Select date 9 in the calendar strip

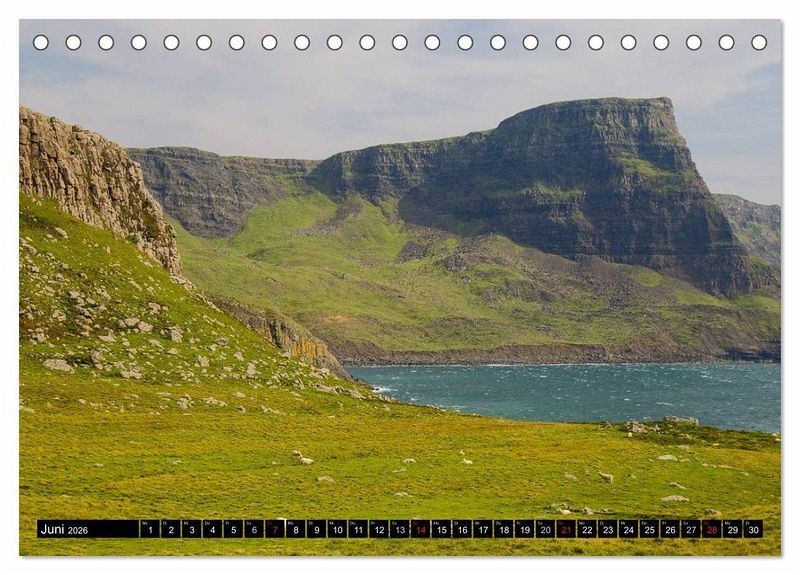pos(317,529)
